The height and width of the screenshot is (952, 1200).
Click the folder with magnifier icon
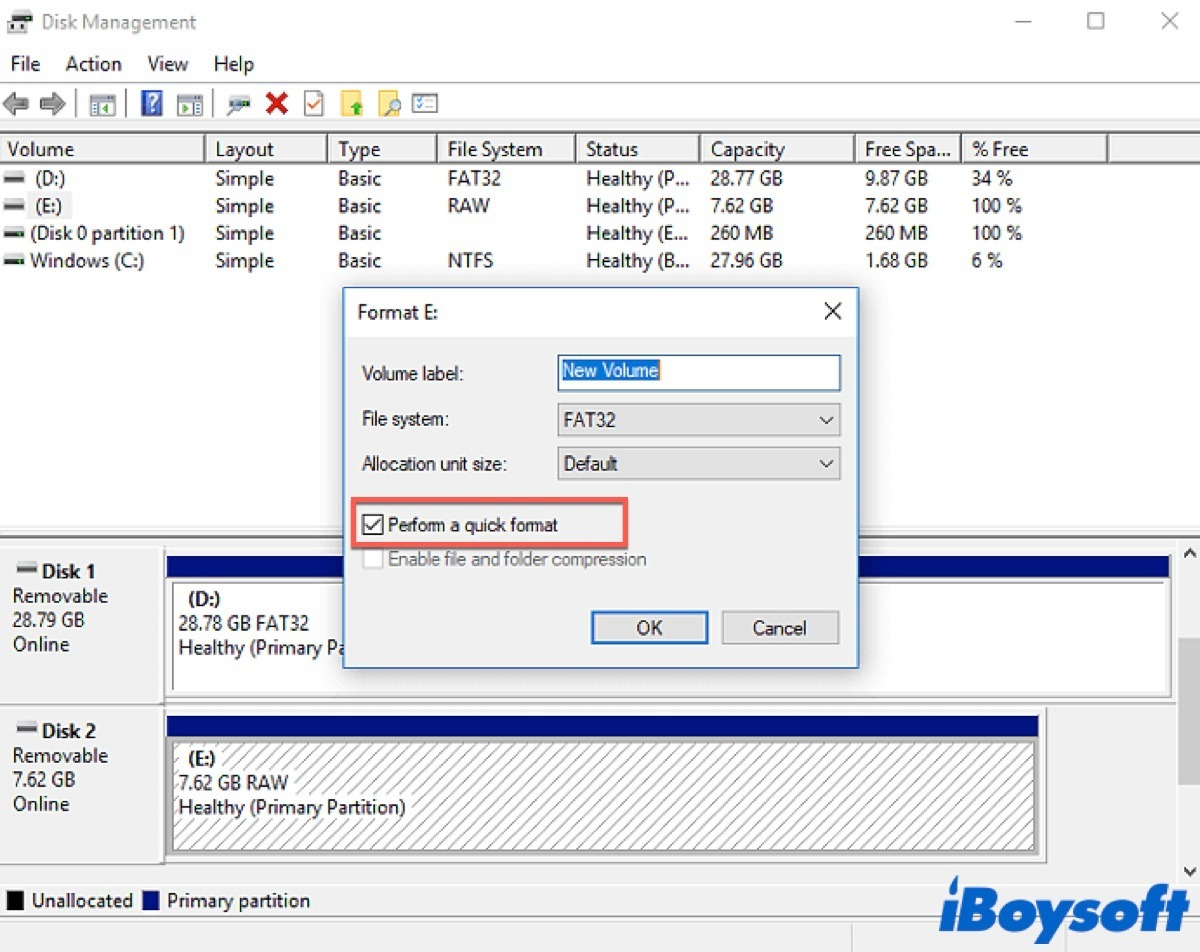pyautogui.click(x=389, y=104)
